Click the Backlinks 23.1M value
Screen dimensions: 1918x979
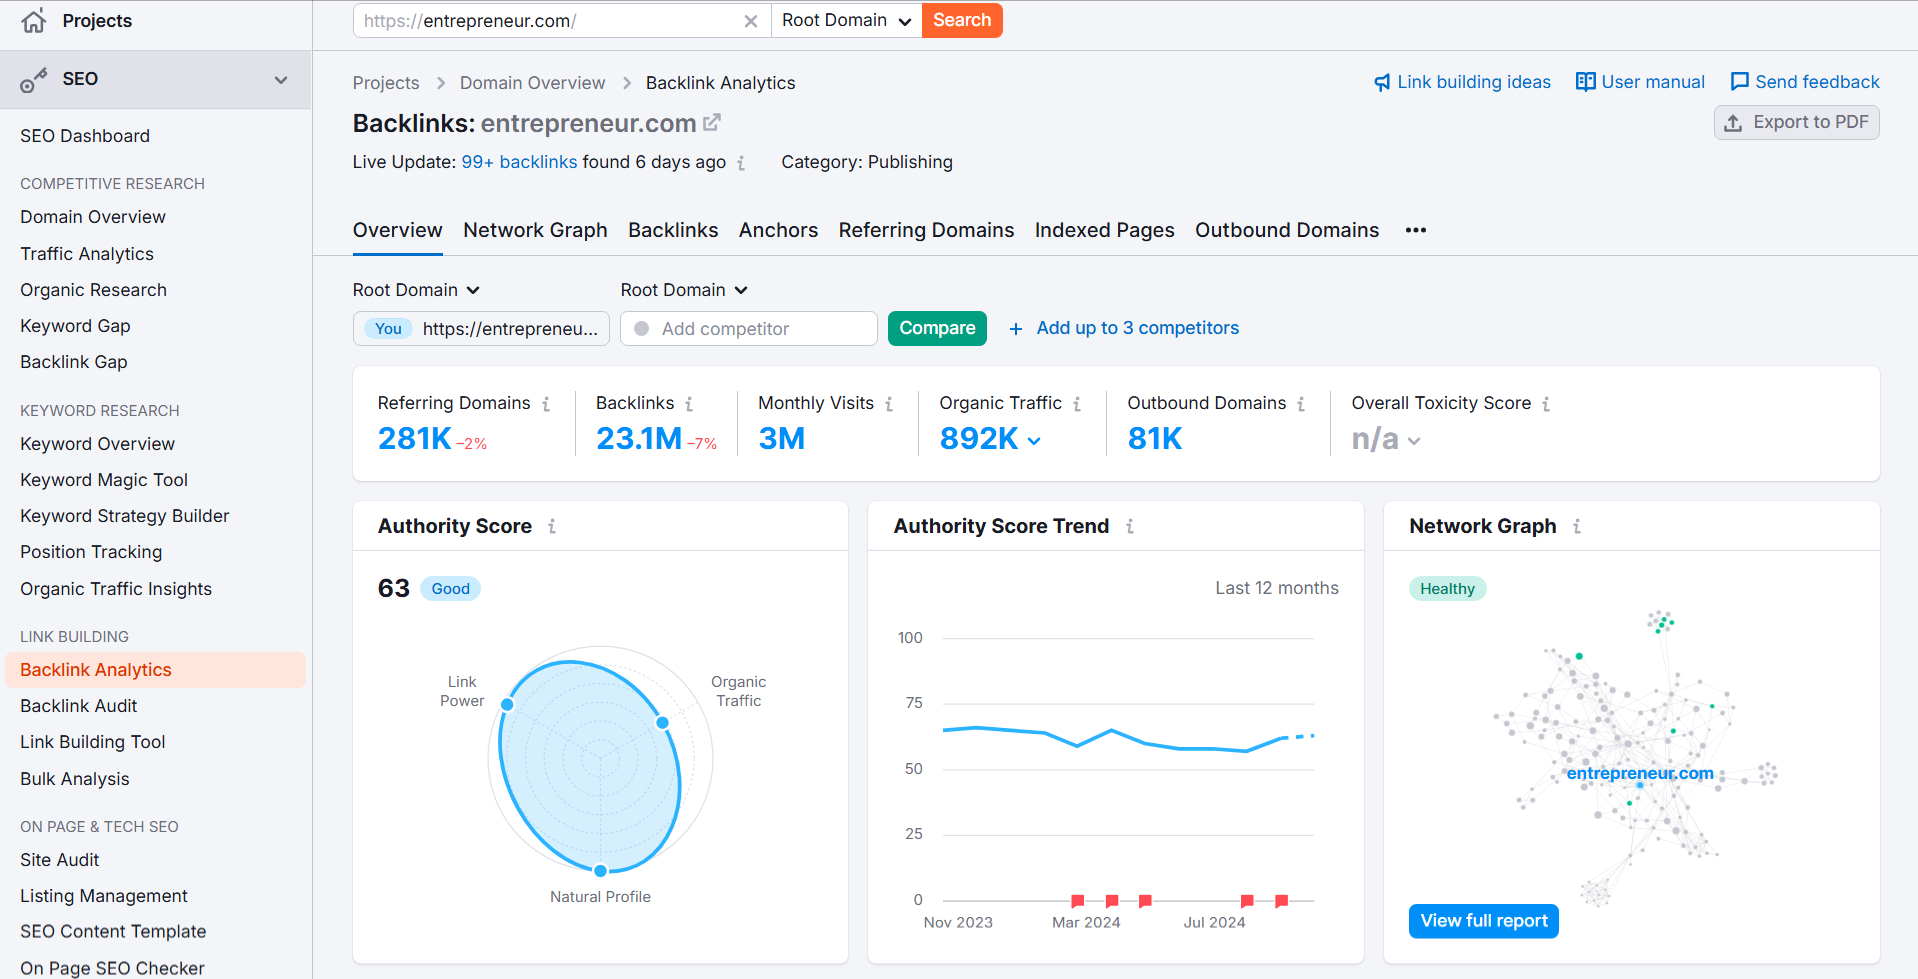[639, 439]
